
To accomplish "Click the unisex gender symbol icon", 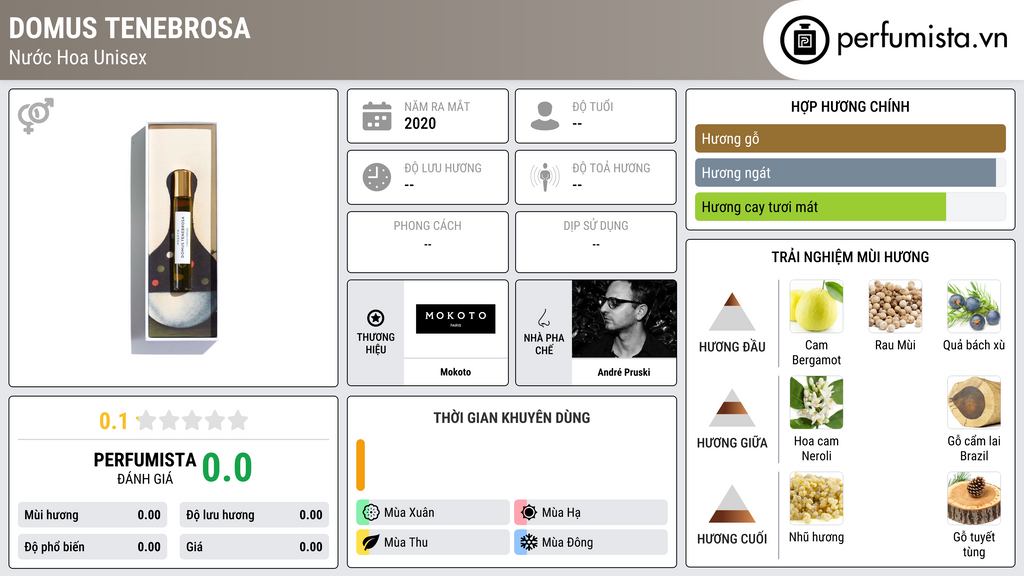I will [x=35, y=116].
